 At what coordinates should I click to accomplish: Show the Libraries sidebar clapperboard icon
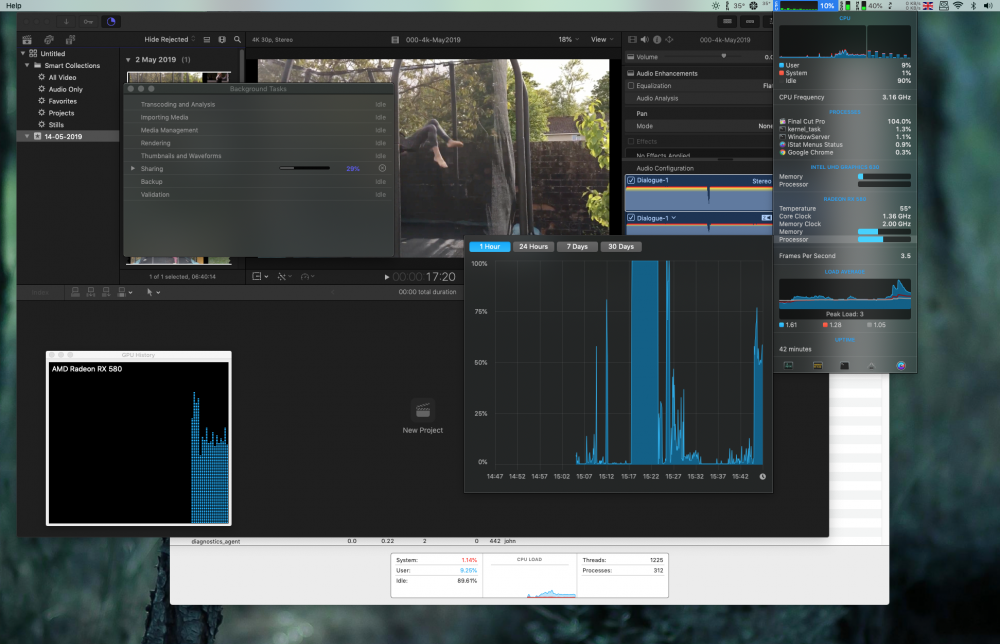[27, 40]
